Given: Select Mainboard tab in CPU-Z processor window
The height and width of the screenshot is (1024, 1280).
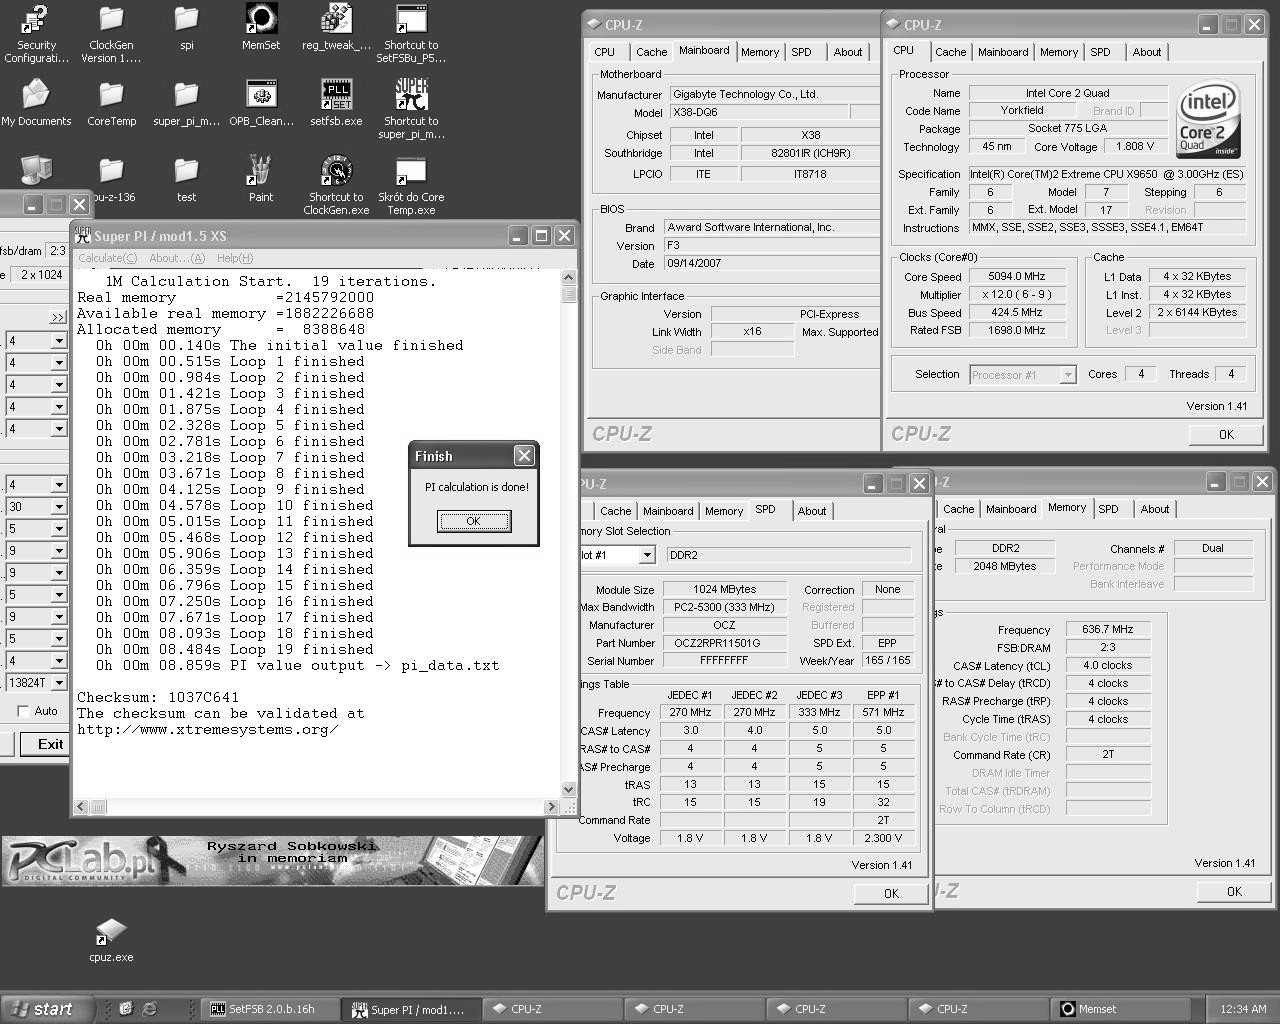Looking at the screenshot, I should (x=1003, y=52).
